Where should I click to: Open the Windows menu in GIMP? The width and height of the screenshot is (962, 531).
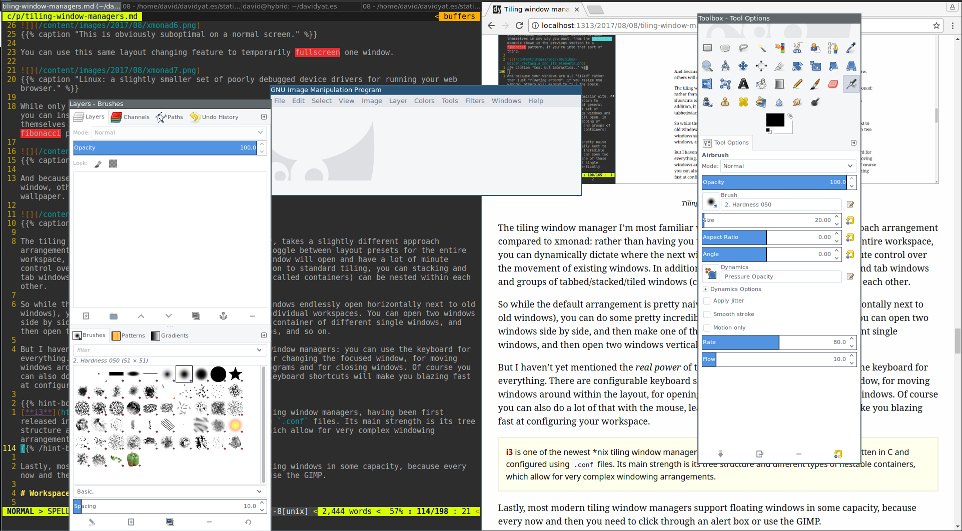click(x=506, y=101)
